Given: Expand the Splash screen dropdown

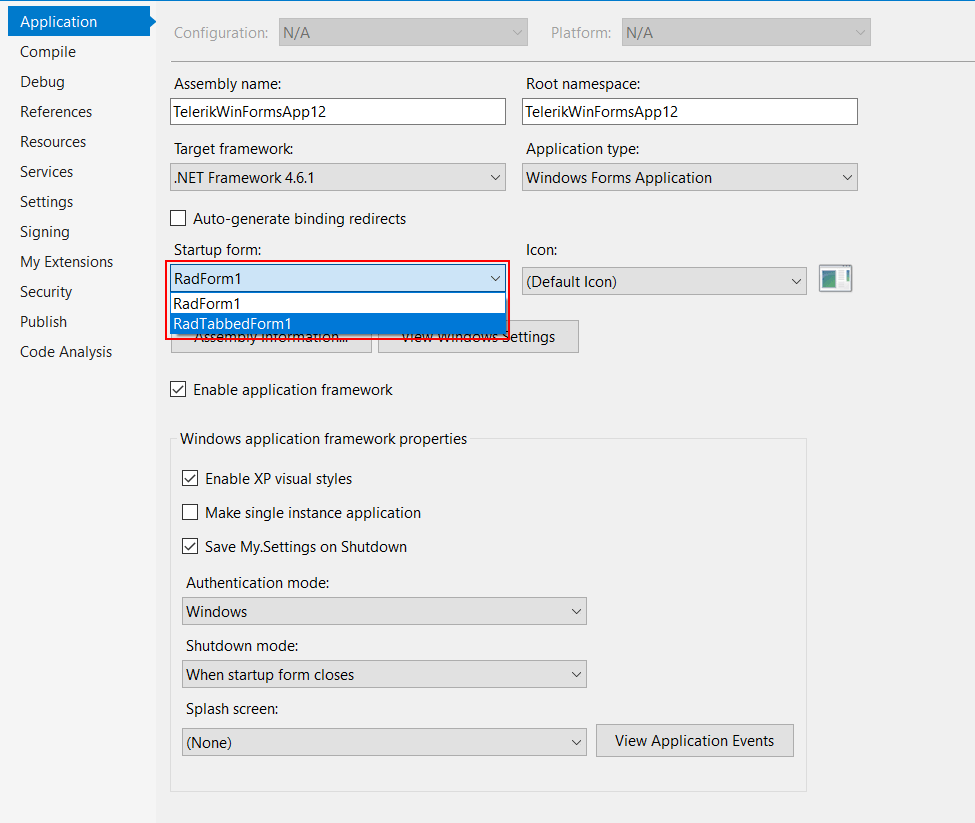Looking at the screenshot, I should click(575, 741).
